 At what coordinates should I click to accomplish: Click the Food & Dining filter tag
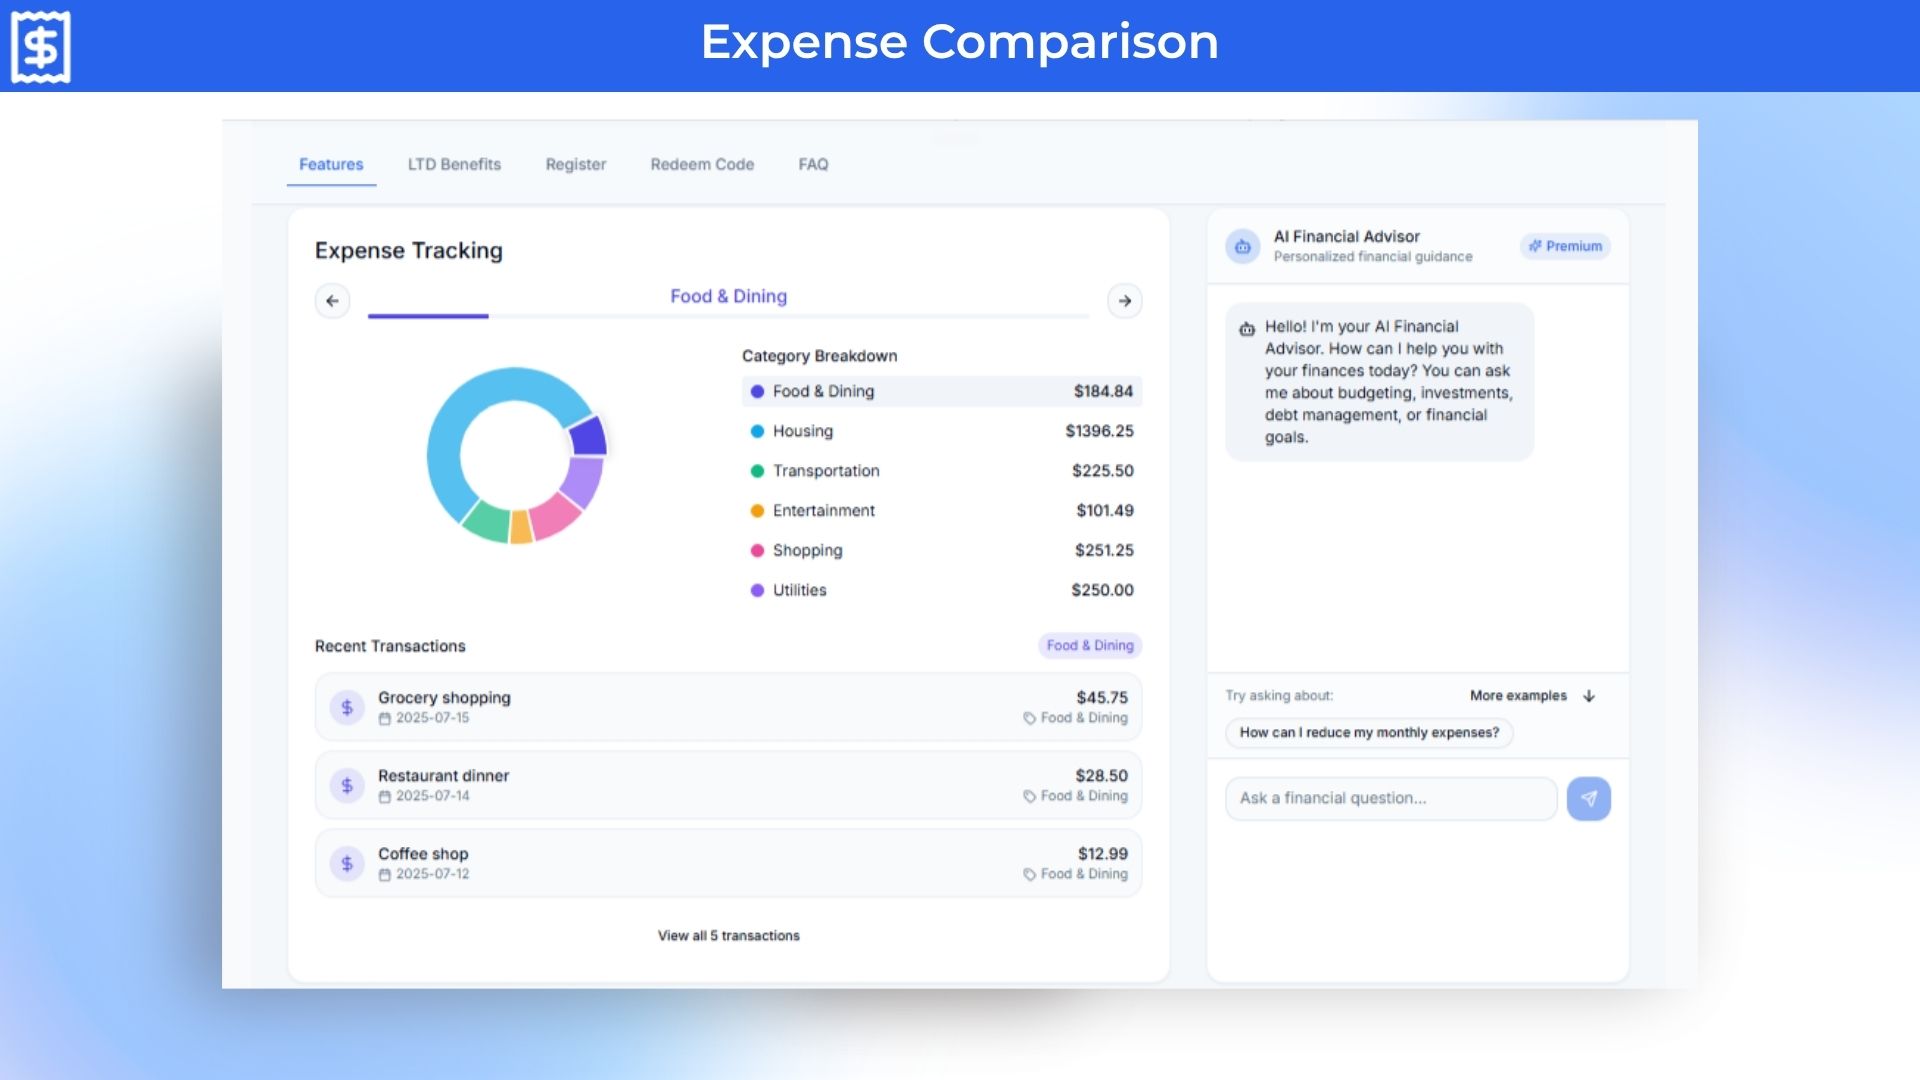pyautogui.click(x=1090, y=646)
